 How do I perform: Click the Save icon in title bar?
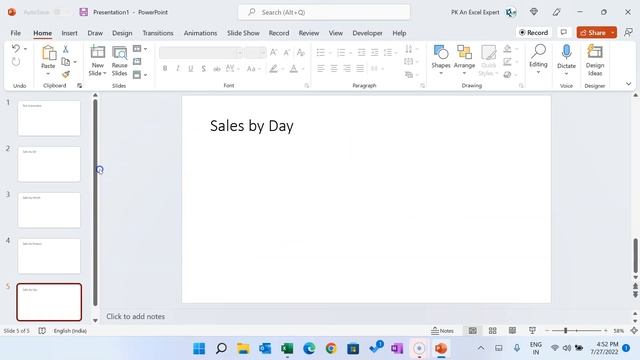click(x=83, y=12)
